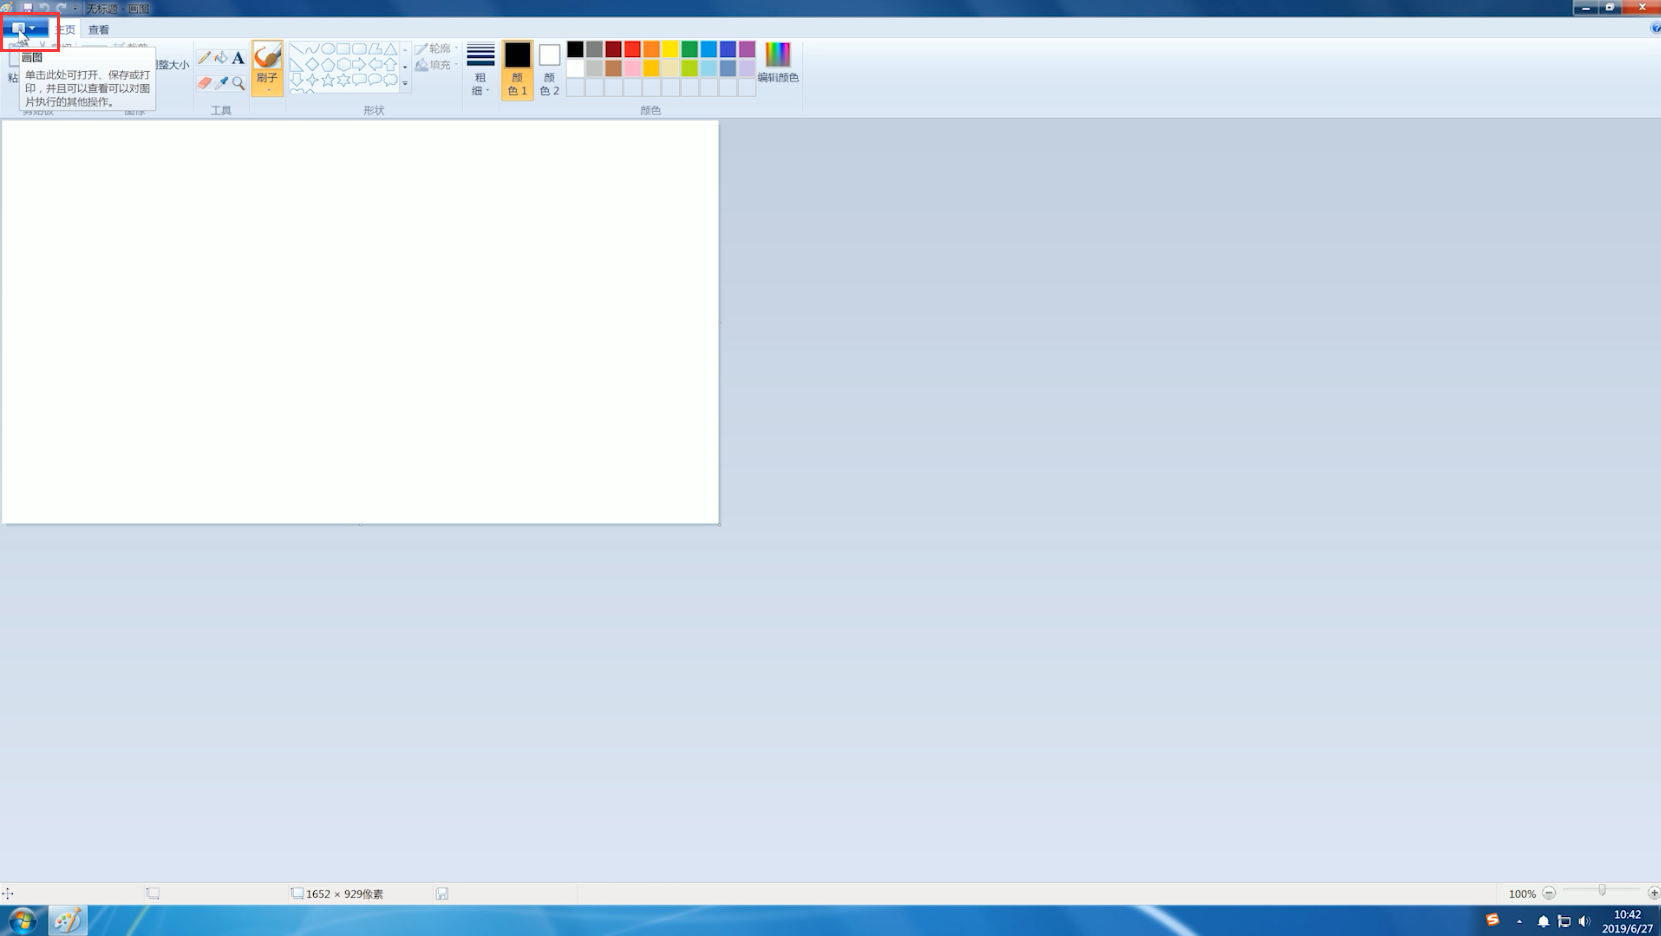The height and width of the screenshot is (936, 1661).
Task: Click the zoom out minus button
Action: 1549,893
